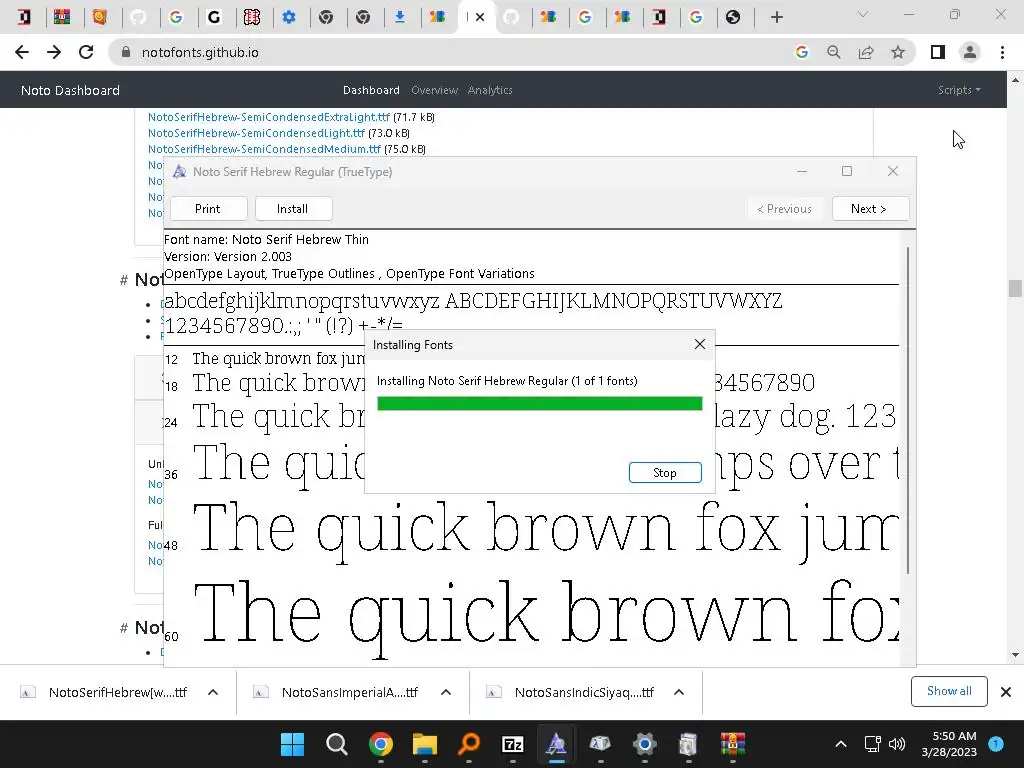Open Font Viewer taskbar icon

tap(556, 744)
